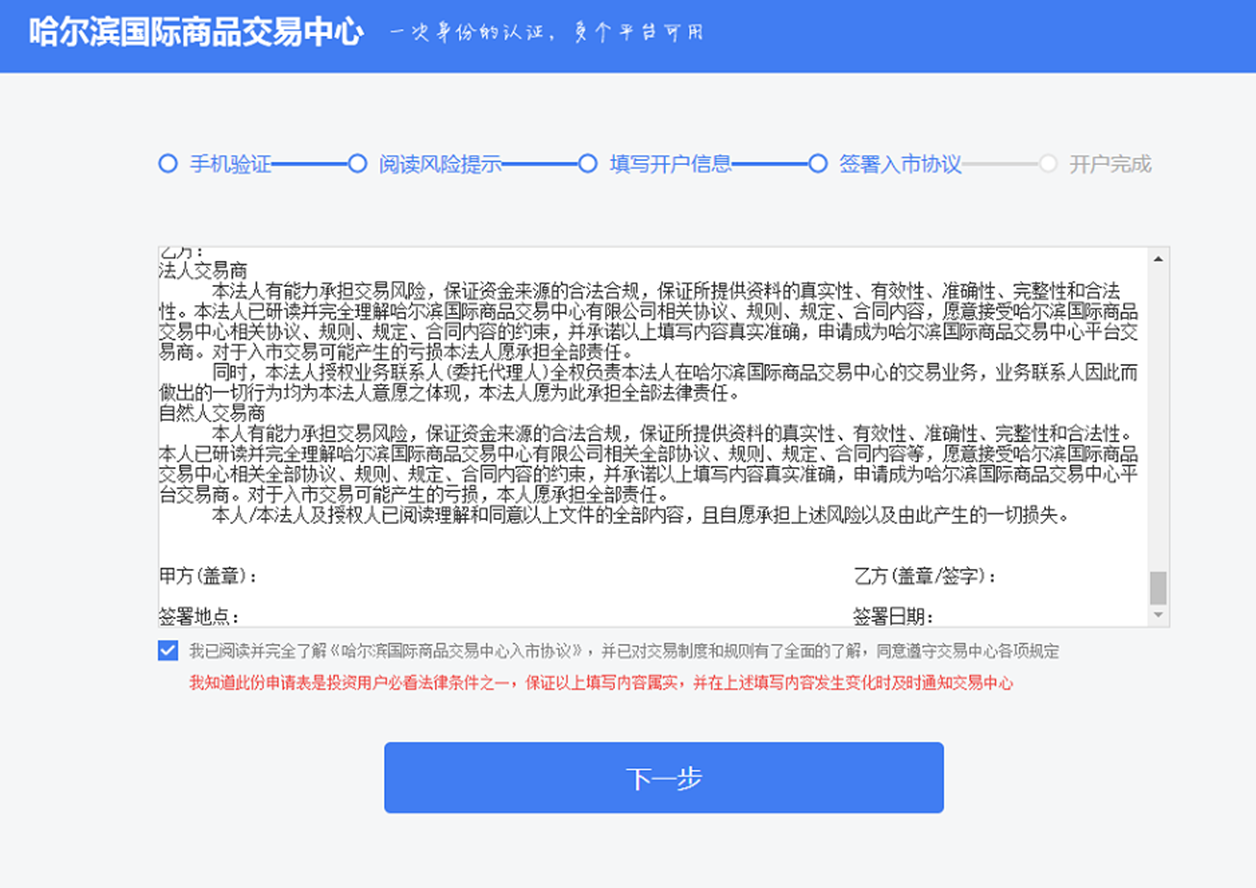Click the 自然人交易商 heading in agreement
Screen dimensions: 1256x888
tap(212, 413)
